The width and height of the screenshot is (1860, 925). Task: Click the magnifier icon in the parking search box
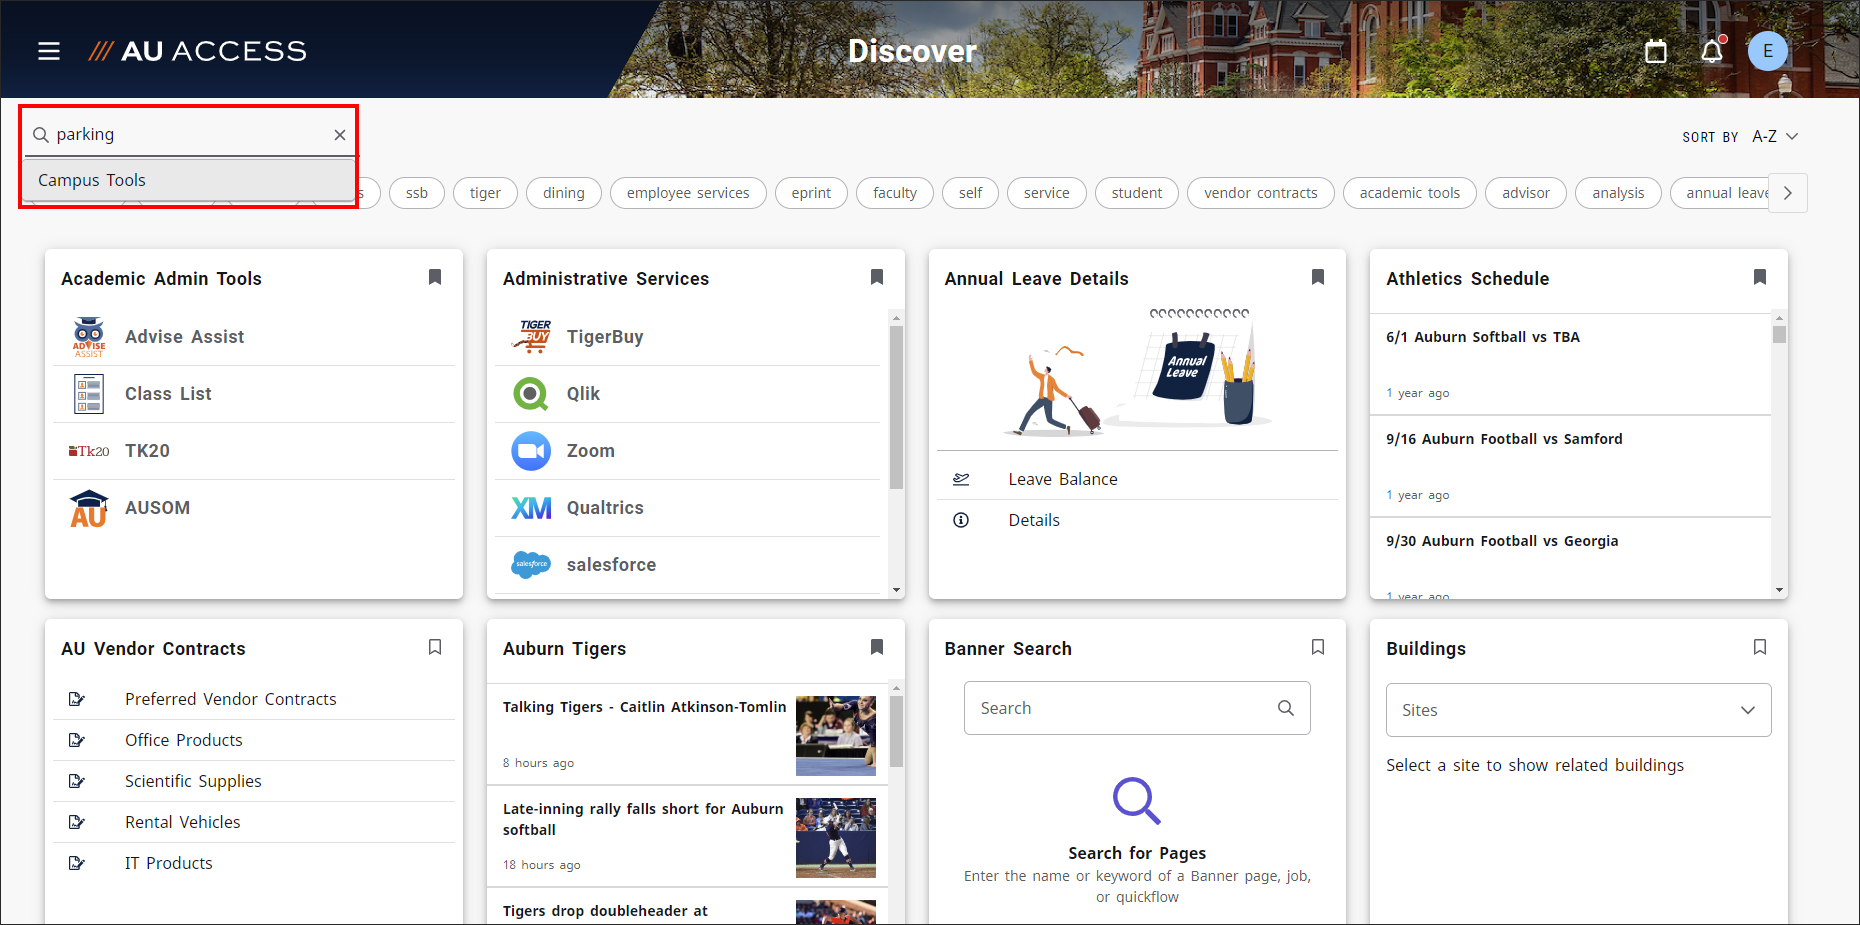(x=41, y=135)
